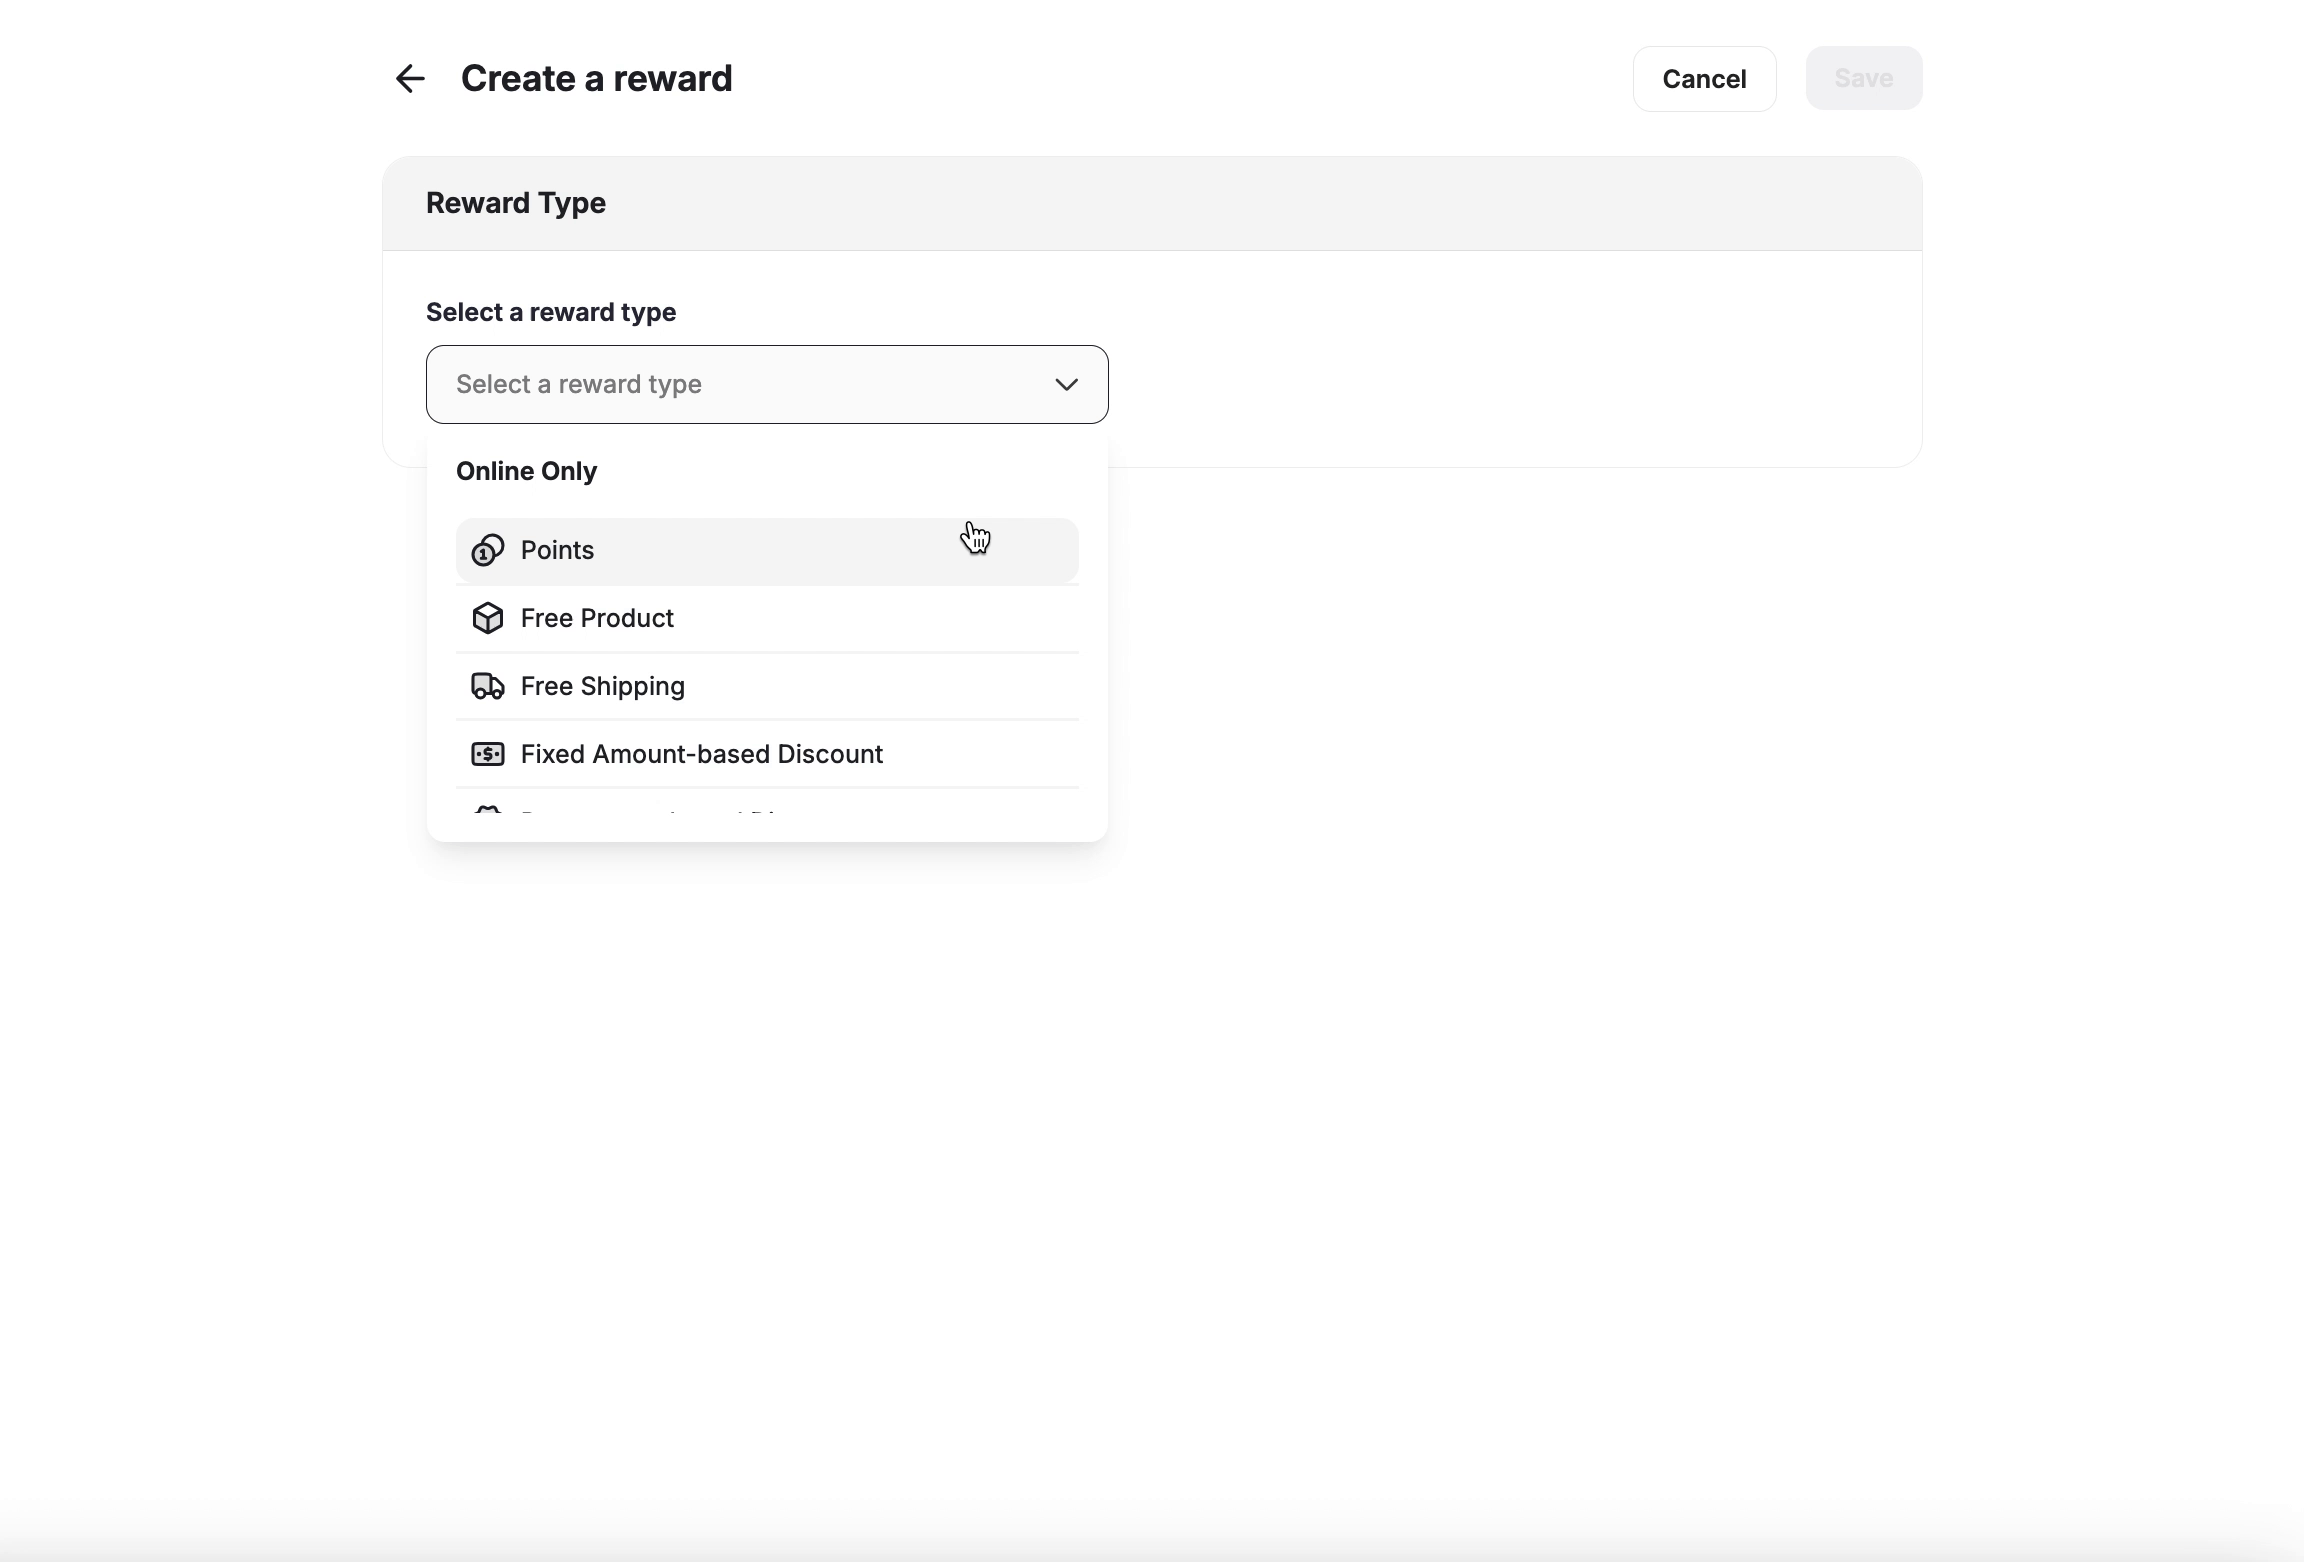Choose Free Product from the list
This screenshot has width=2304, height=1562.
596,618
